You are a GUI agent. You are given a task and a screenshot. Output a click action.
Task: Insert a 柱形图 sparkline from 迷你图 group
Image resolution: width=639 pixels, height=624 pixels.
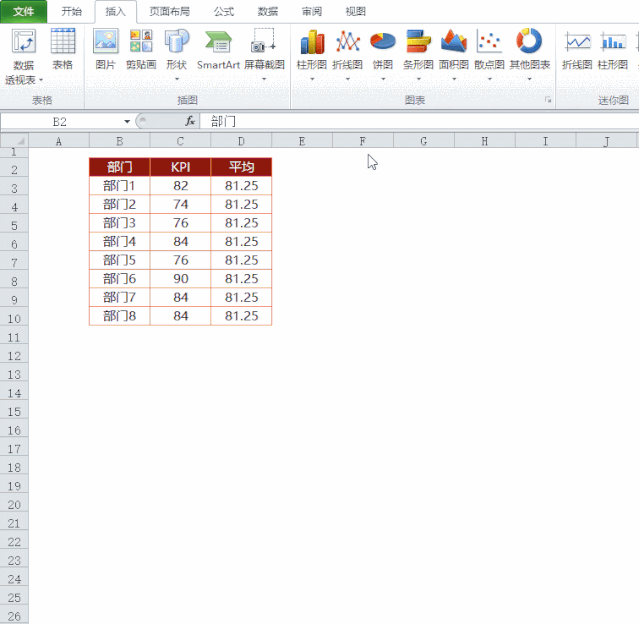coord(613,42)
